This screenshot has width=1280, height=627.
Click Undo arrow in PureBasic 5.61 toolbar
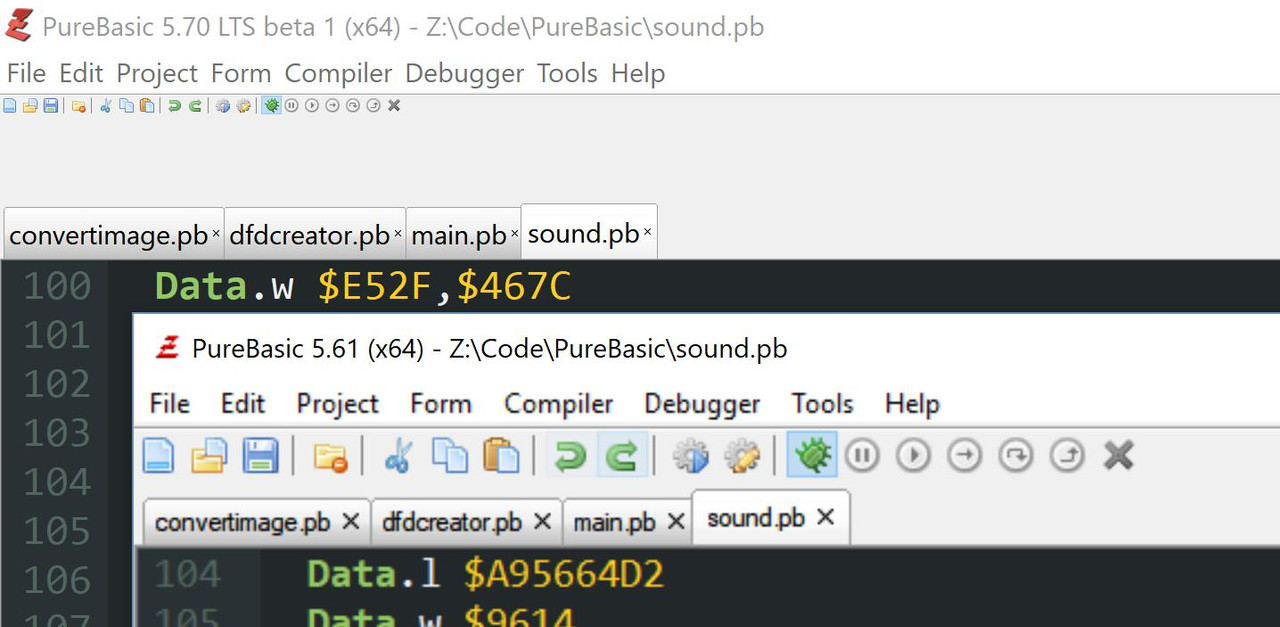tap(571, 457)
